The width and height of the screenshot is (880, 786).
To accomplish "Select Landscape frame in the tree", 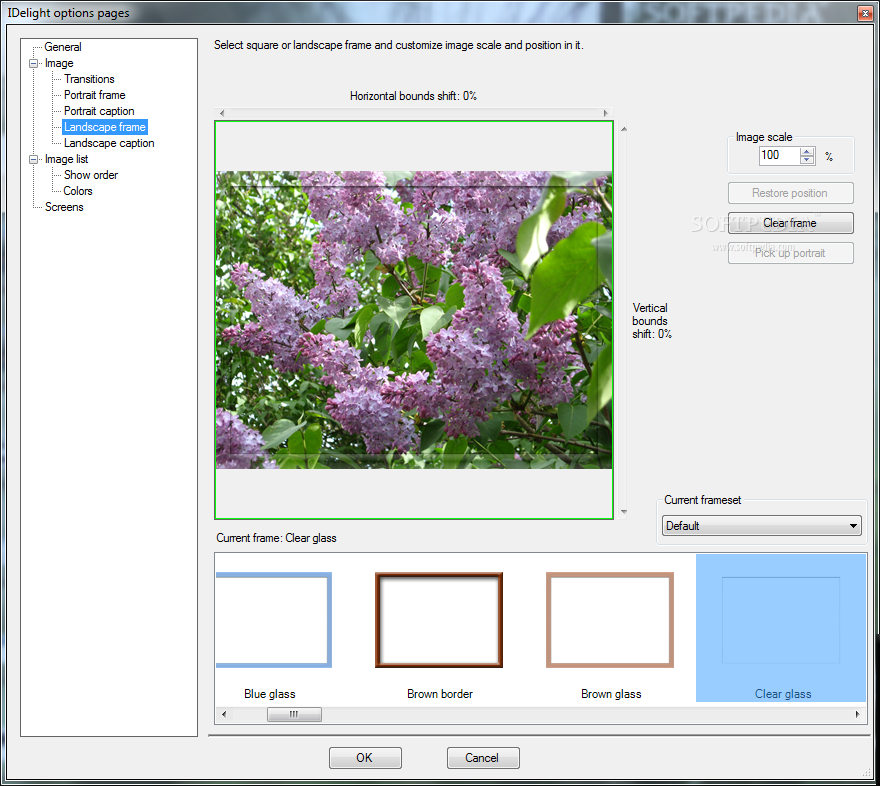I will (104, 127).
